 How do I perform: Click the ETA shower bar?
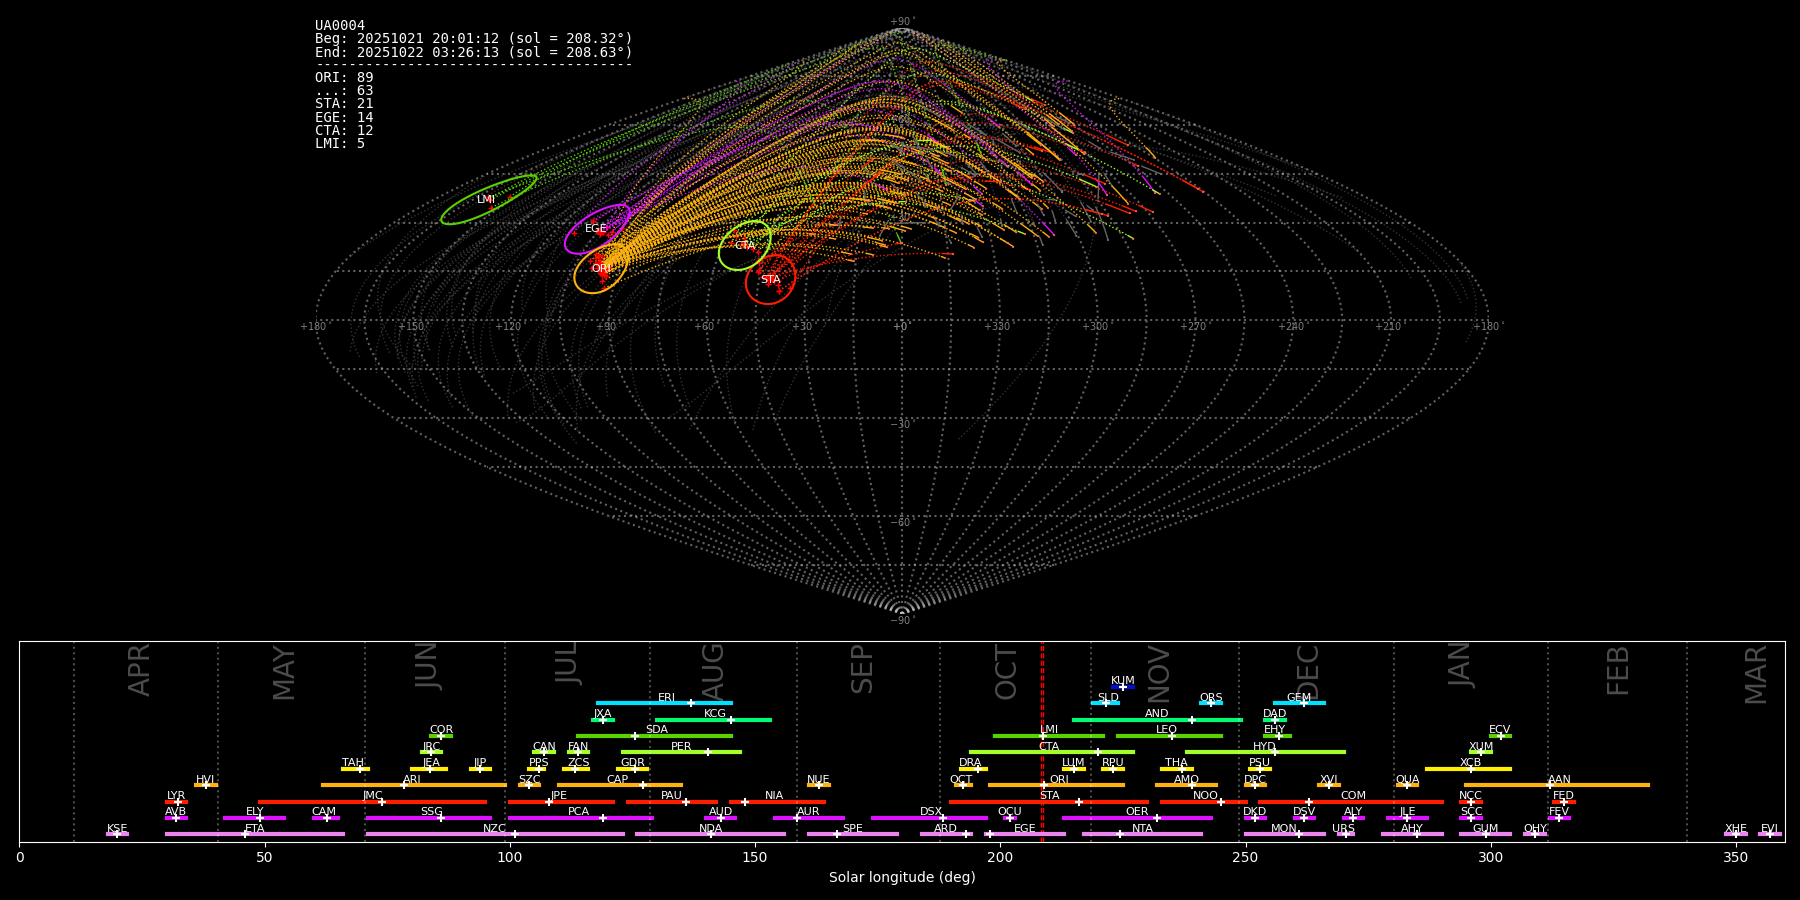click(255, 834)
